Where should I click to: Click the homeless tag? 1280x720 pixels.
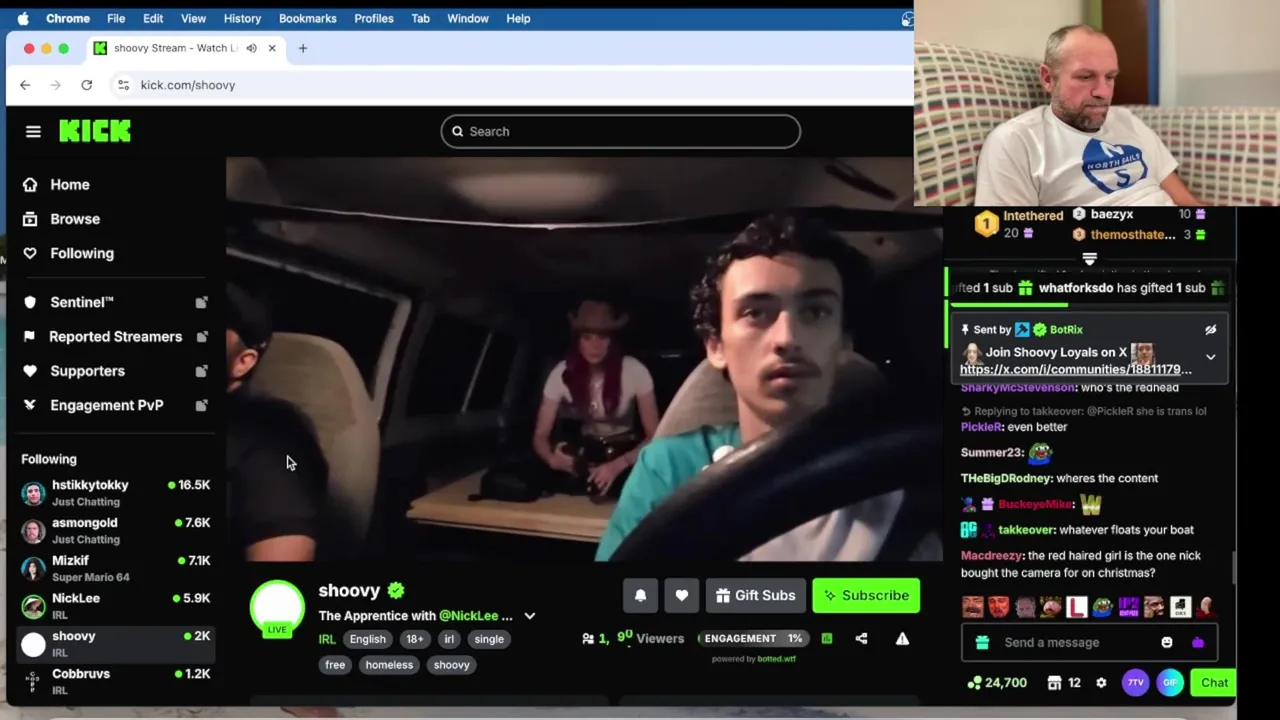pyautogui.click(x=389, y=664)
